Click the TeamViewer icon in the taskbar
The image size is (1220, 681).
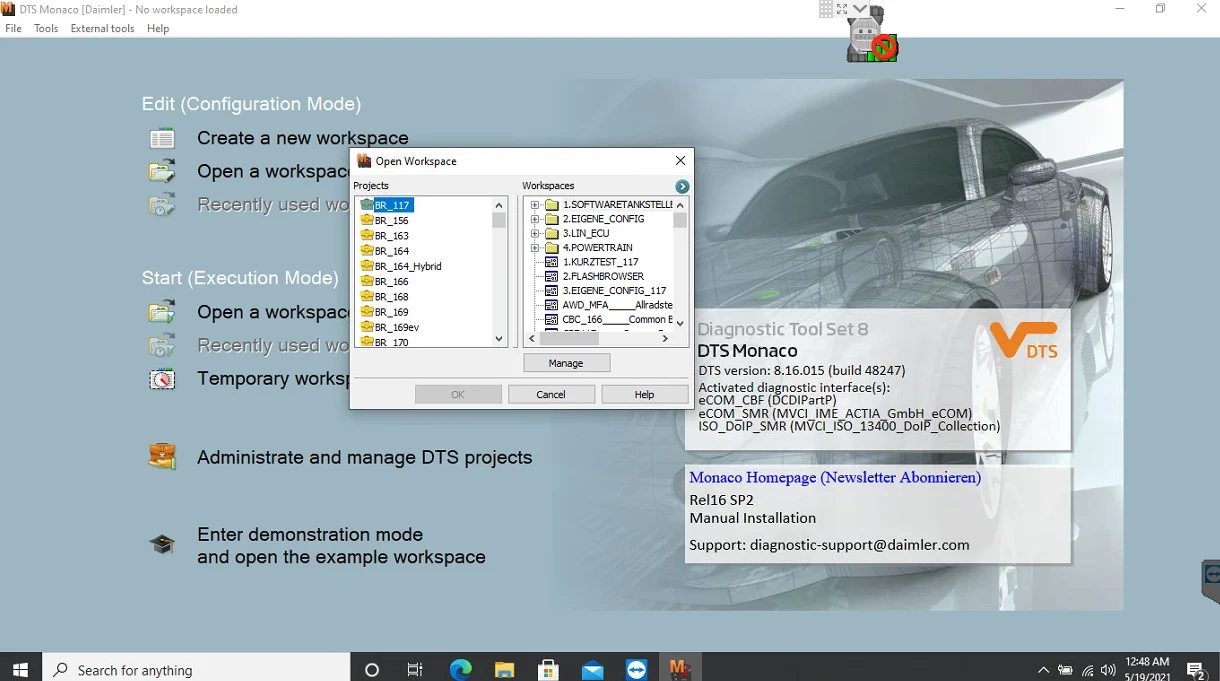click(637, 670)
